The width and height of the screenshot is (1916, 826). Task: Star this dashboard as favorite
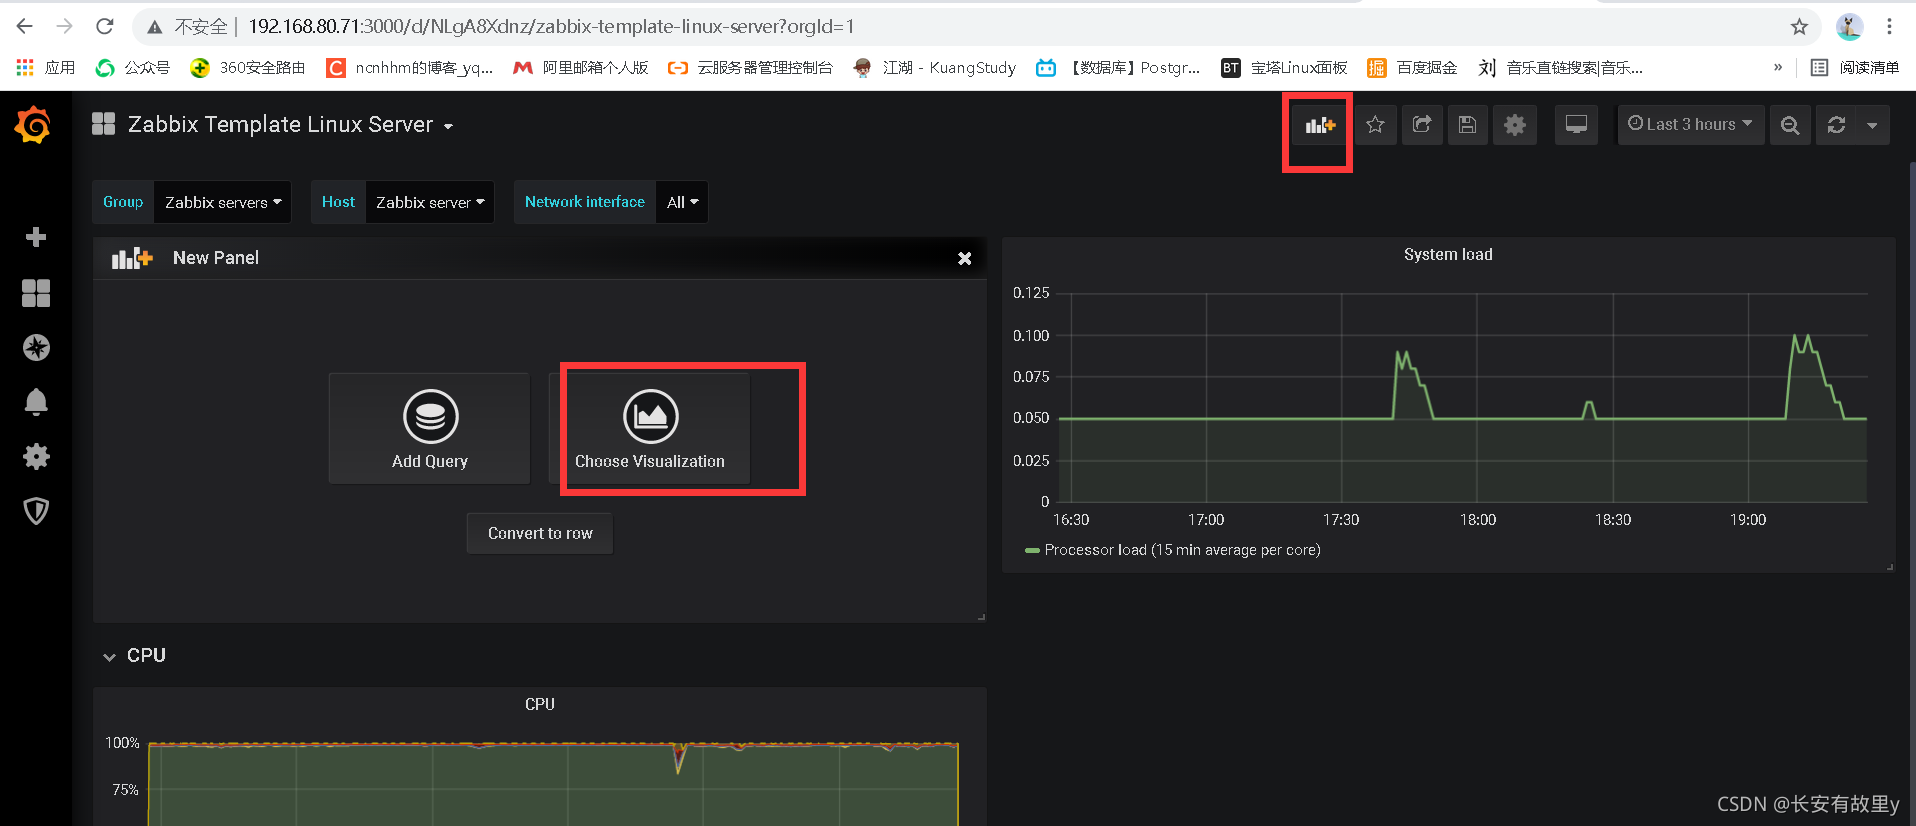(x=1375, y=125)
